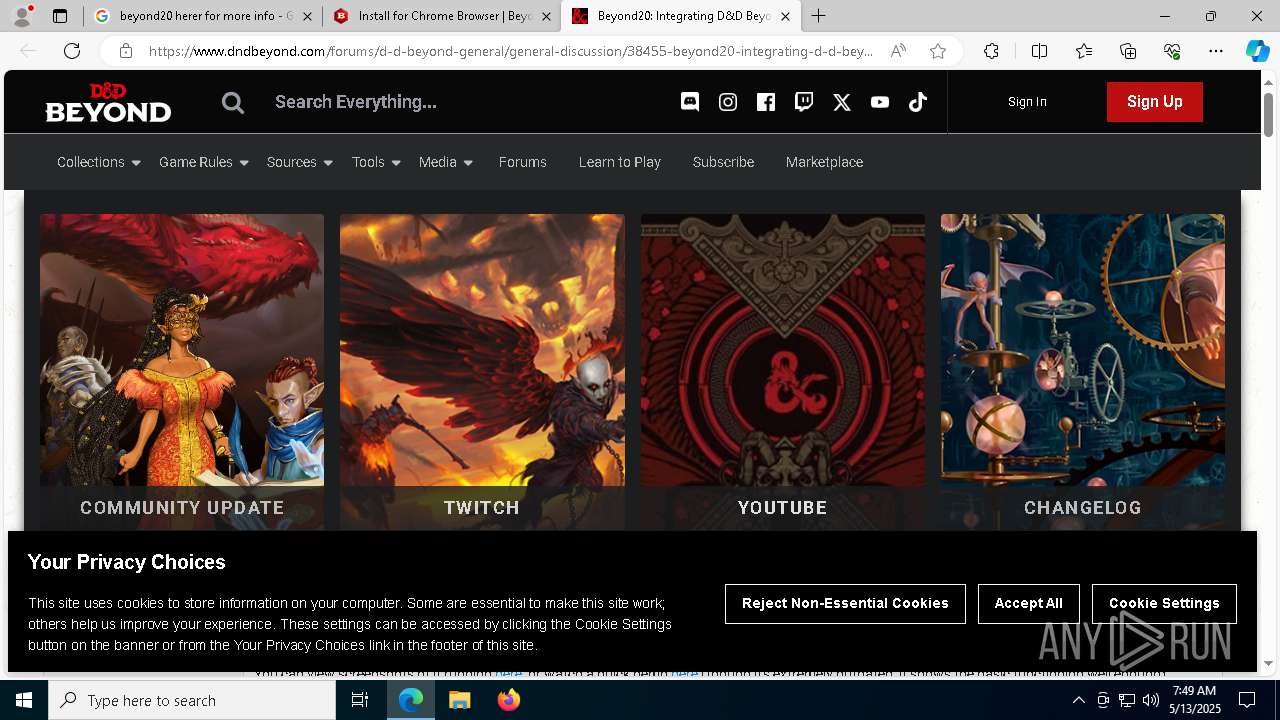Close the Beyond20 Integrating D&D tab

(x=785, y=16)
